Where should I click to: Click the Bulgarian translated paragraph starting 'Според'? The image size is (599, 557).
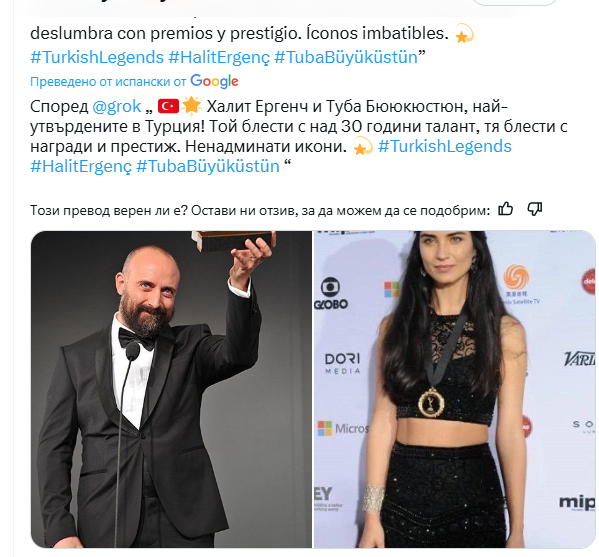click(x=299, y=136)
